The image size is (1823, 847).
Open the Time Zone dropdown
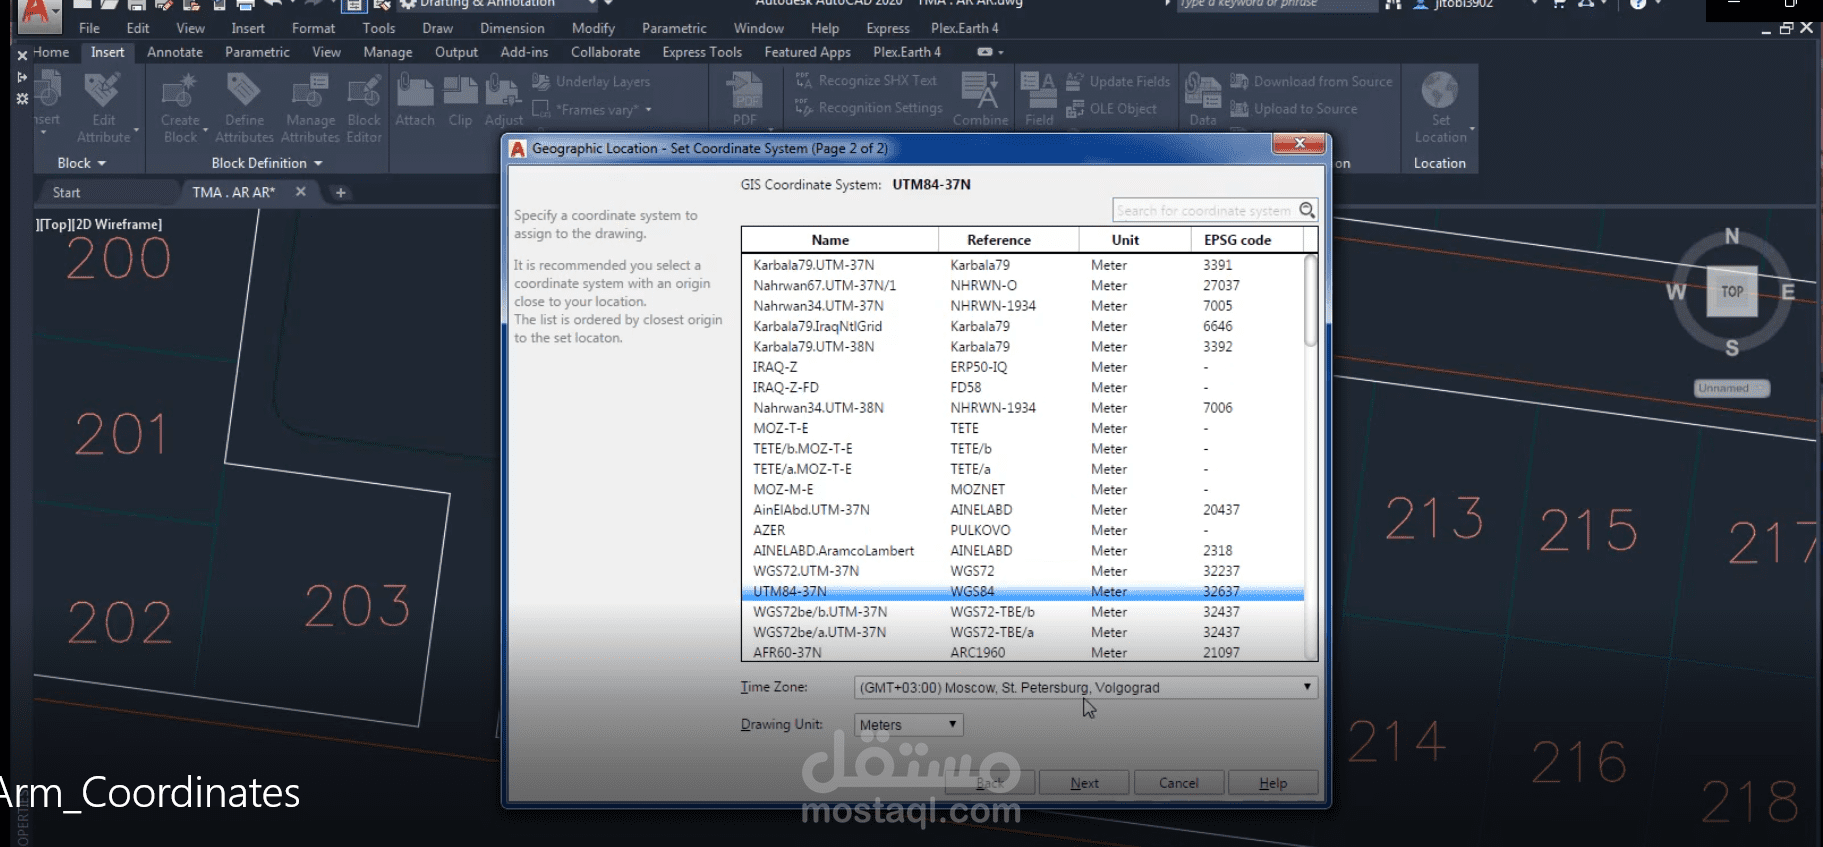1086,688
